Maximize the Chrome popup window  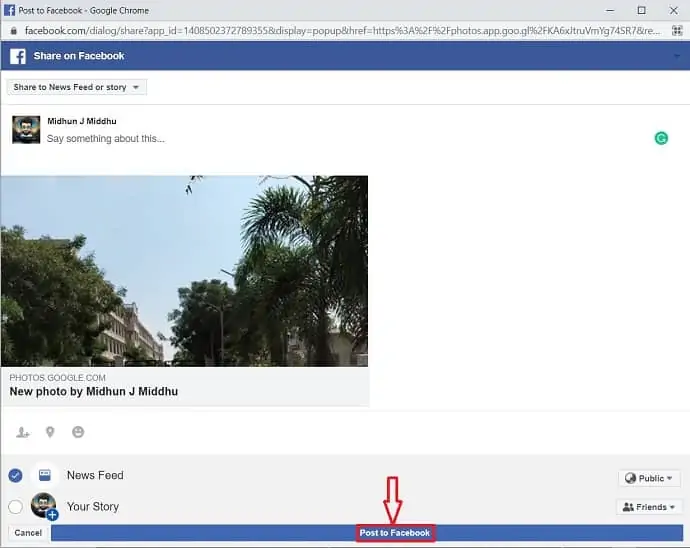point(642,10)
